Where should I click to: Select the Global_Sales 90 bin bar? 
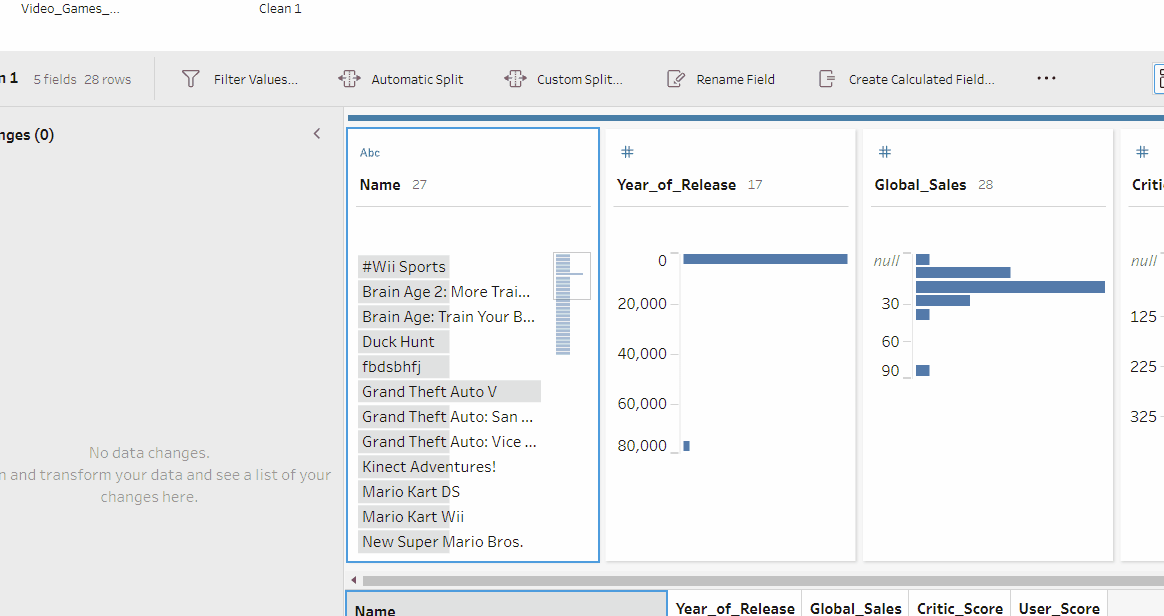923,370
